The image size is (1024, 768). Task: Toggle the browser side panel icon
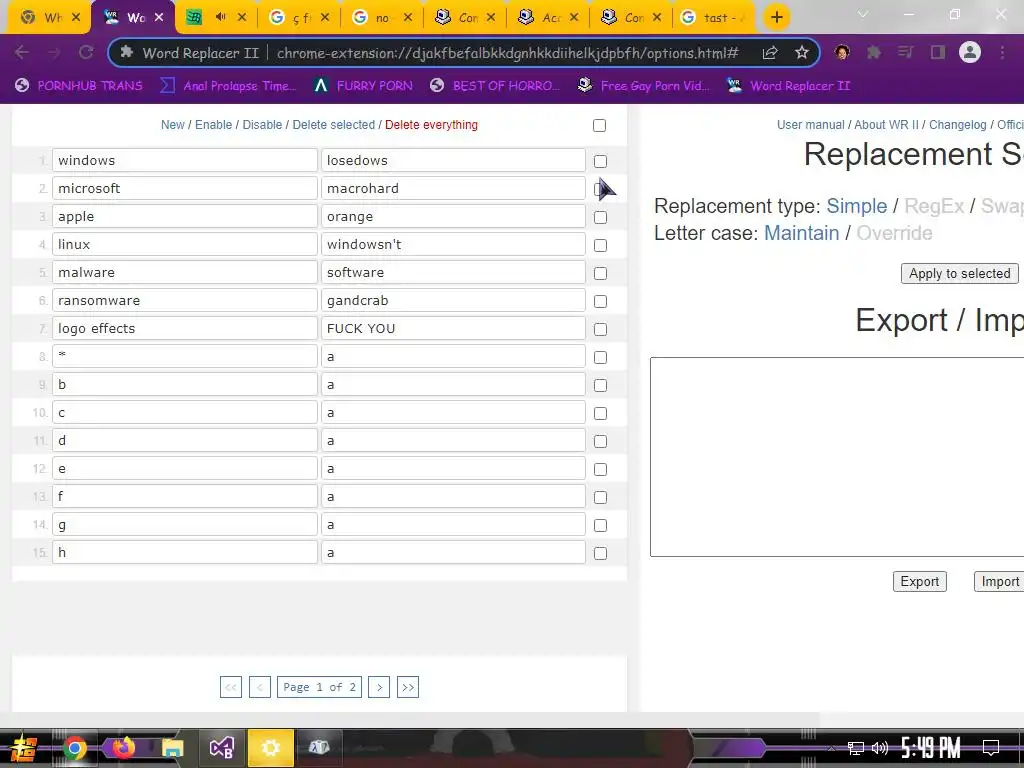[x=938, y=52]
